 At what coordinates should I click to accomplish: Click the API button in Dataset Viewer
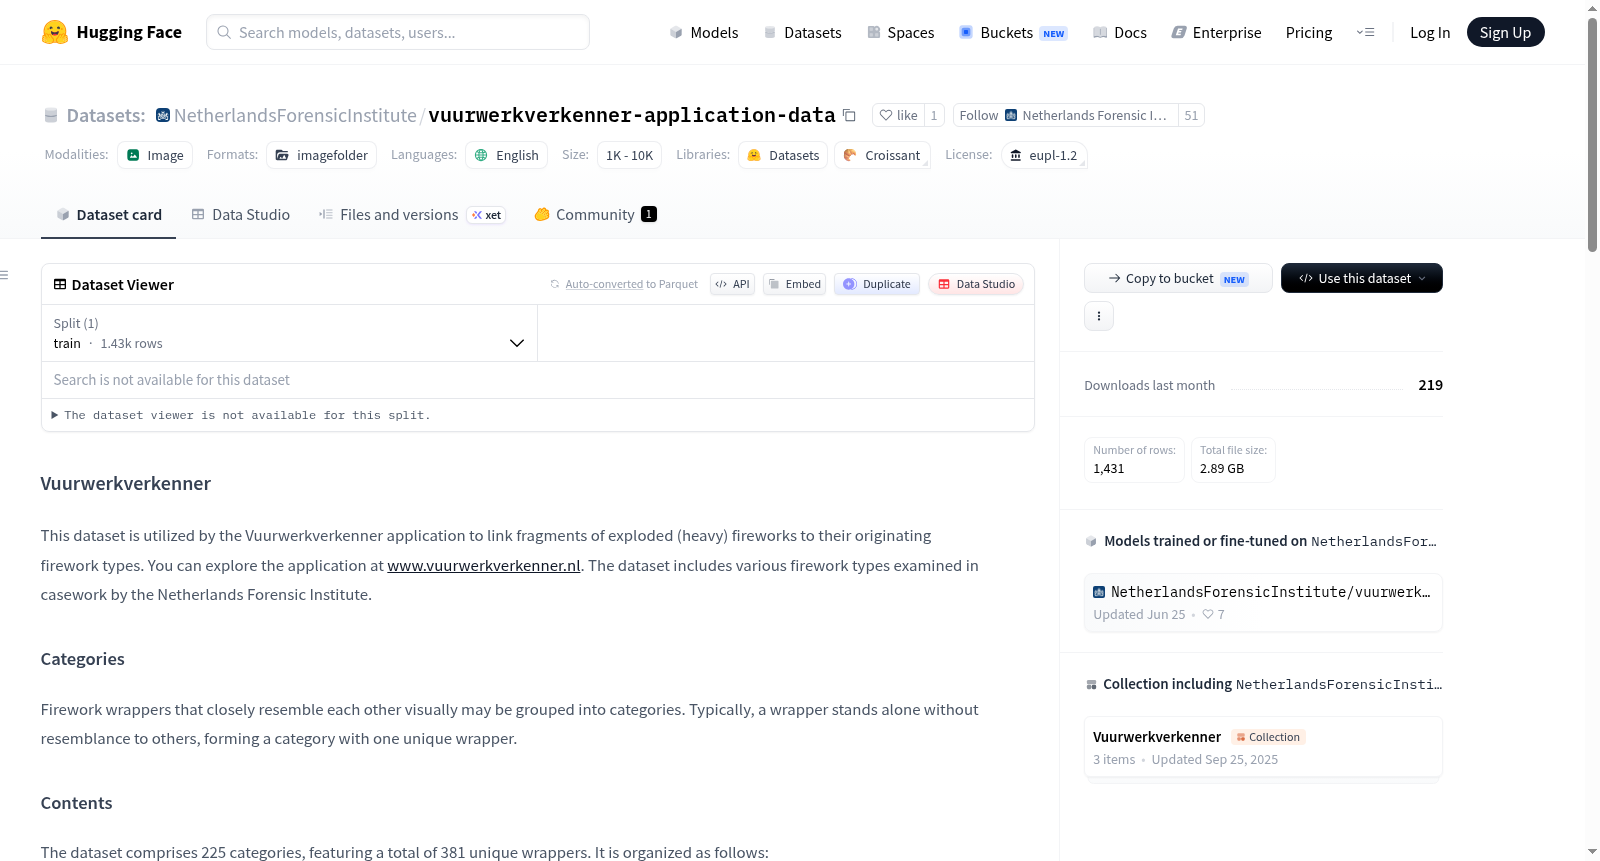(732, 284)
